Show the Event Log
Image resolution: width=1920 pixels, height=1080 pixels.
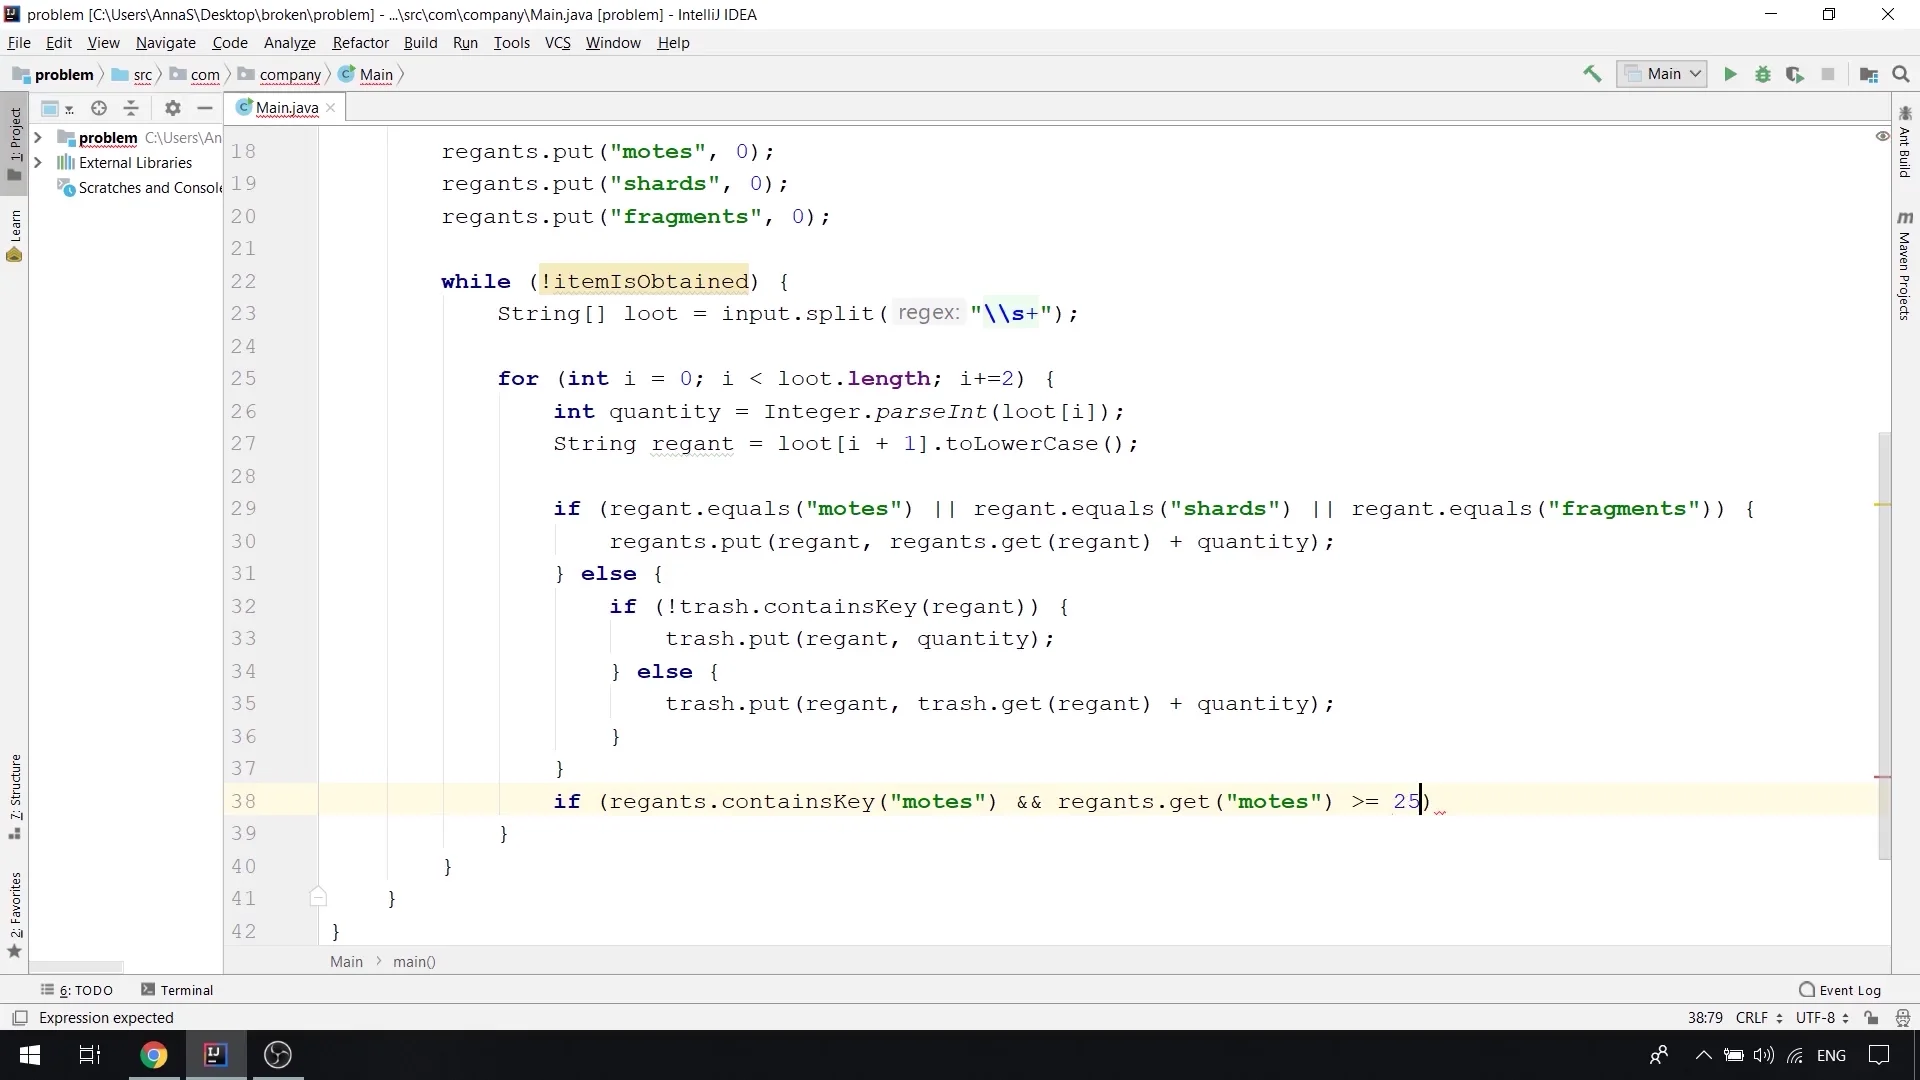click(1850, 989)
